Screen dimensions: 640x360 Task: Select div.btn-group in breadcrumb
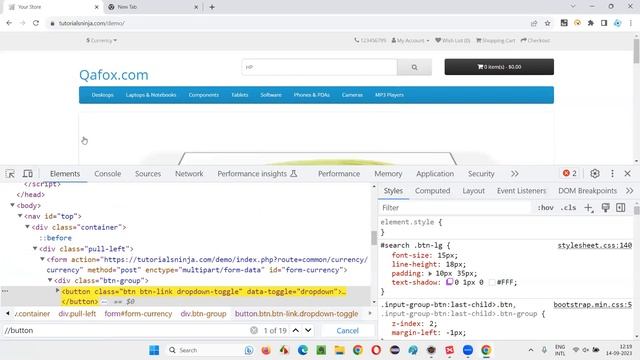tap(203, 313)
